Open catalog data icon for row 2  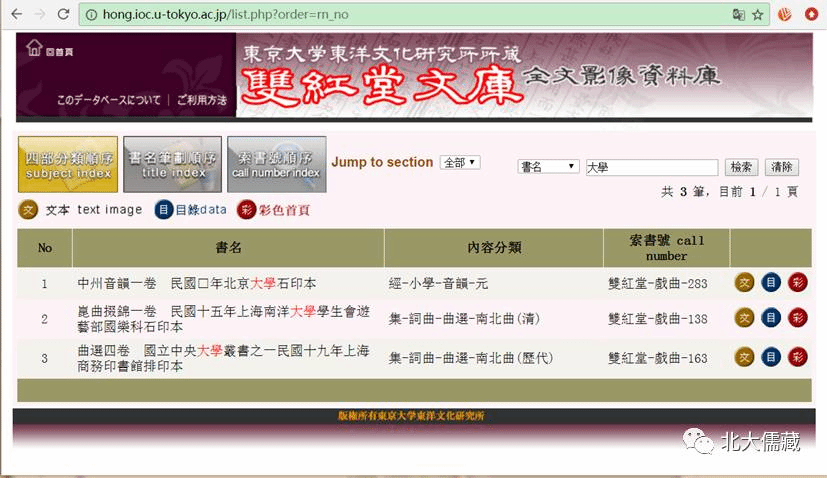(771, 319)
